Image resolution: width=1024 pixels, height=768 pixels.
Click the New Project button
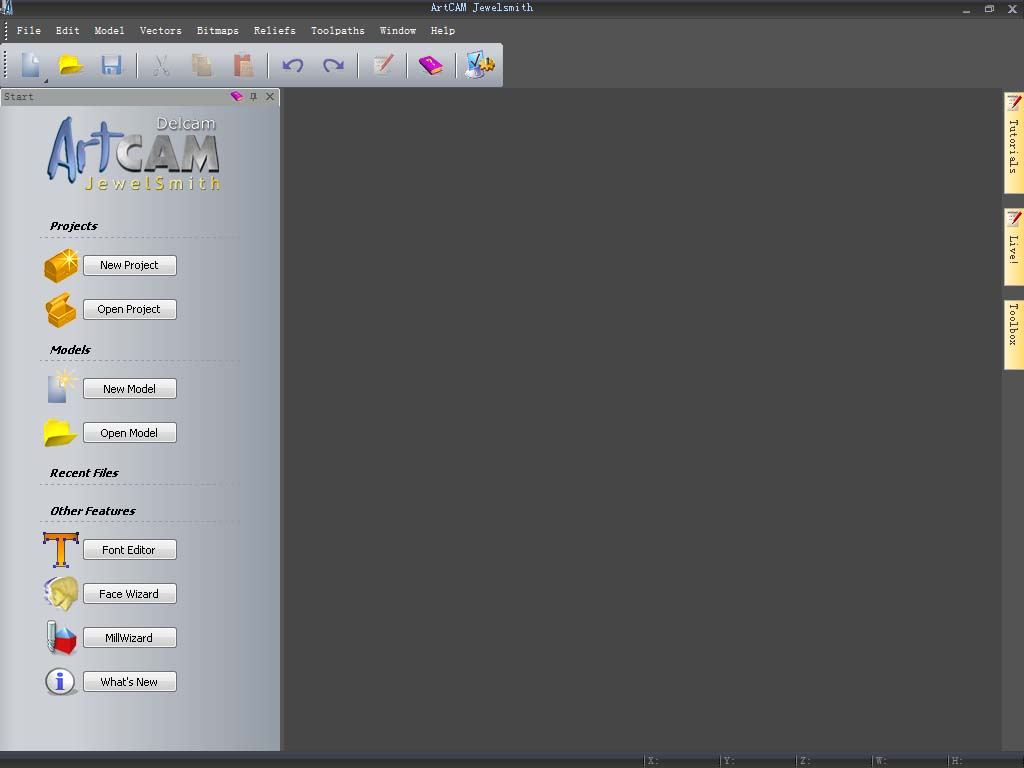click(129, 265)
